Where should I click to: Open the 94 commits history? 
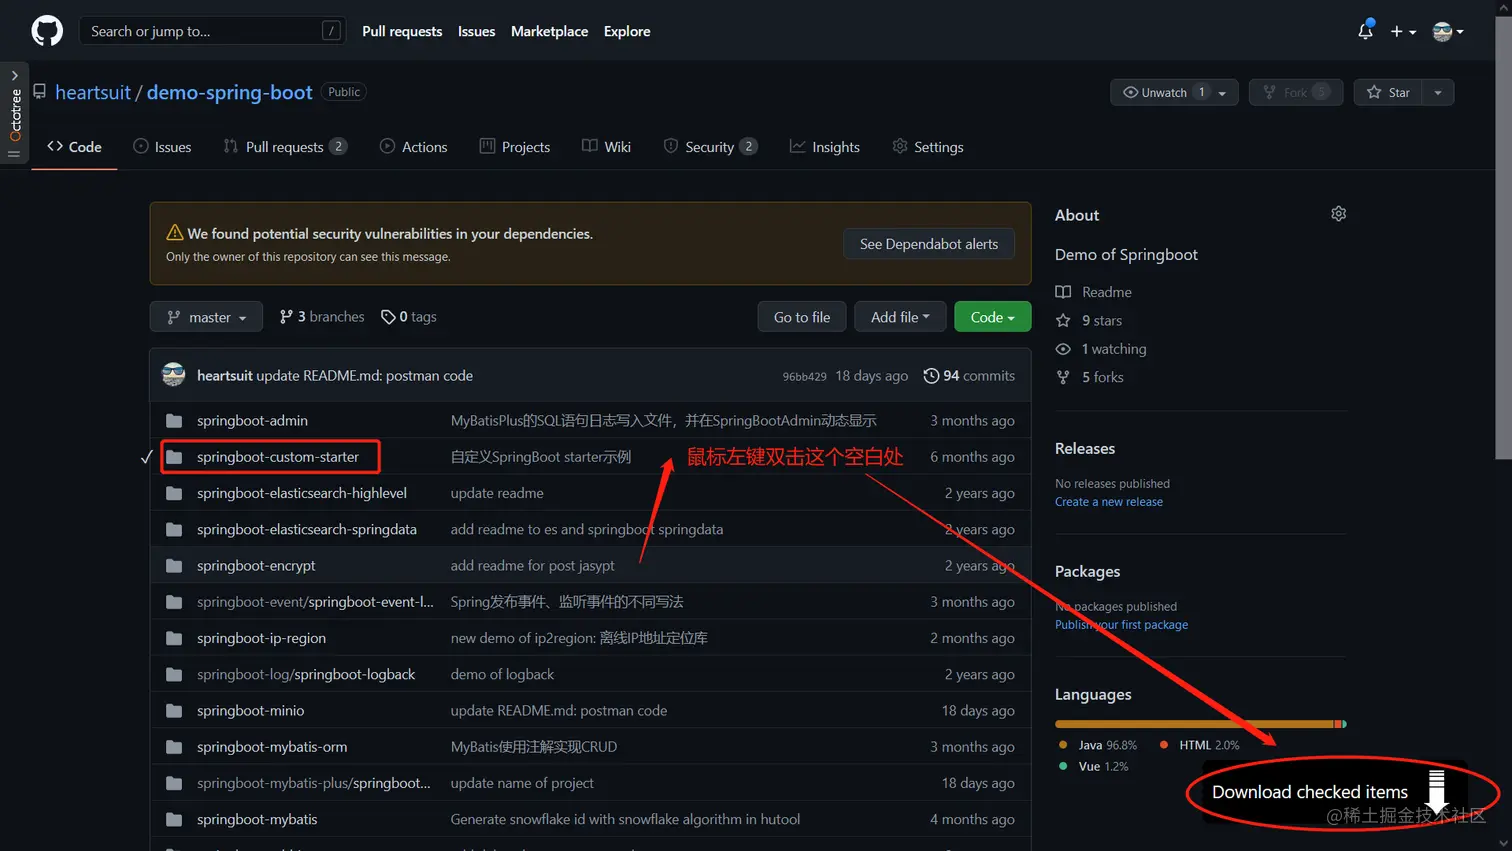click(969, 376)
